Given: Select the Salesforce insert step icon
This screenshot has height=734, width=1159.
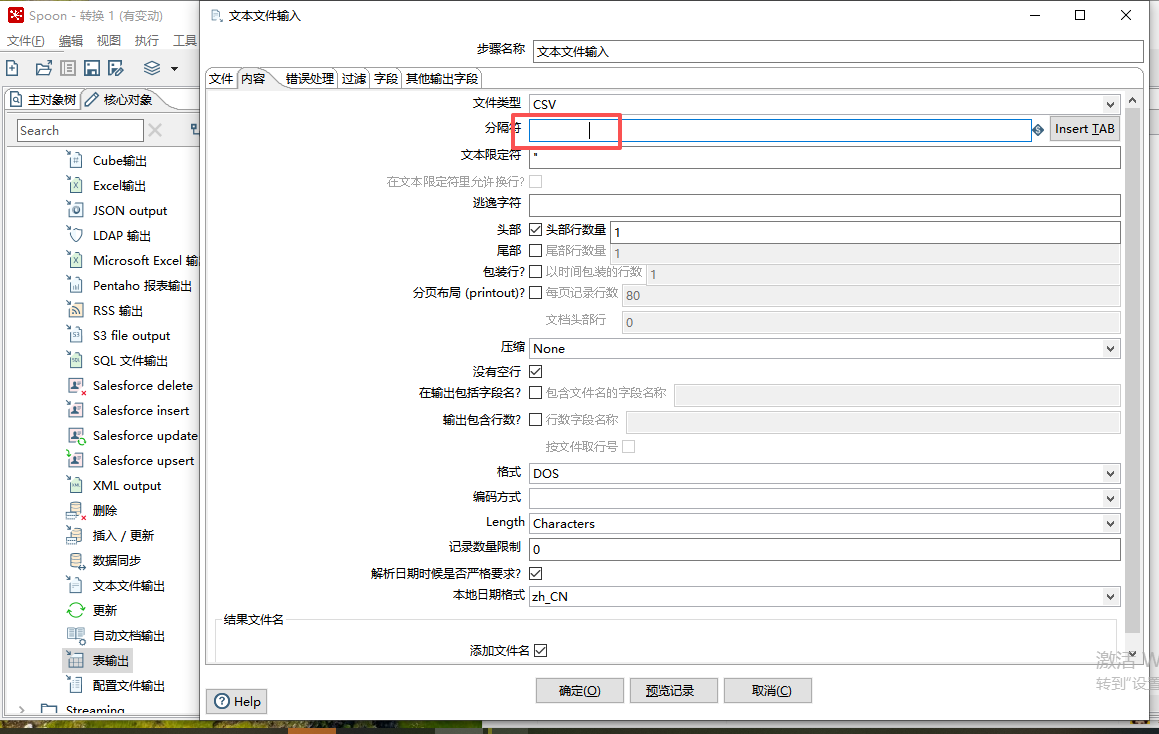Looking at the screenshot, I should [x=75, y=410].
